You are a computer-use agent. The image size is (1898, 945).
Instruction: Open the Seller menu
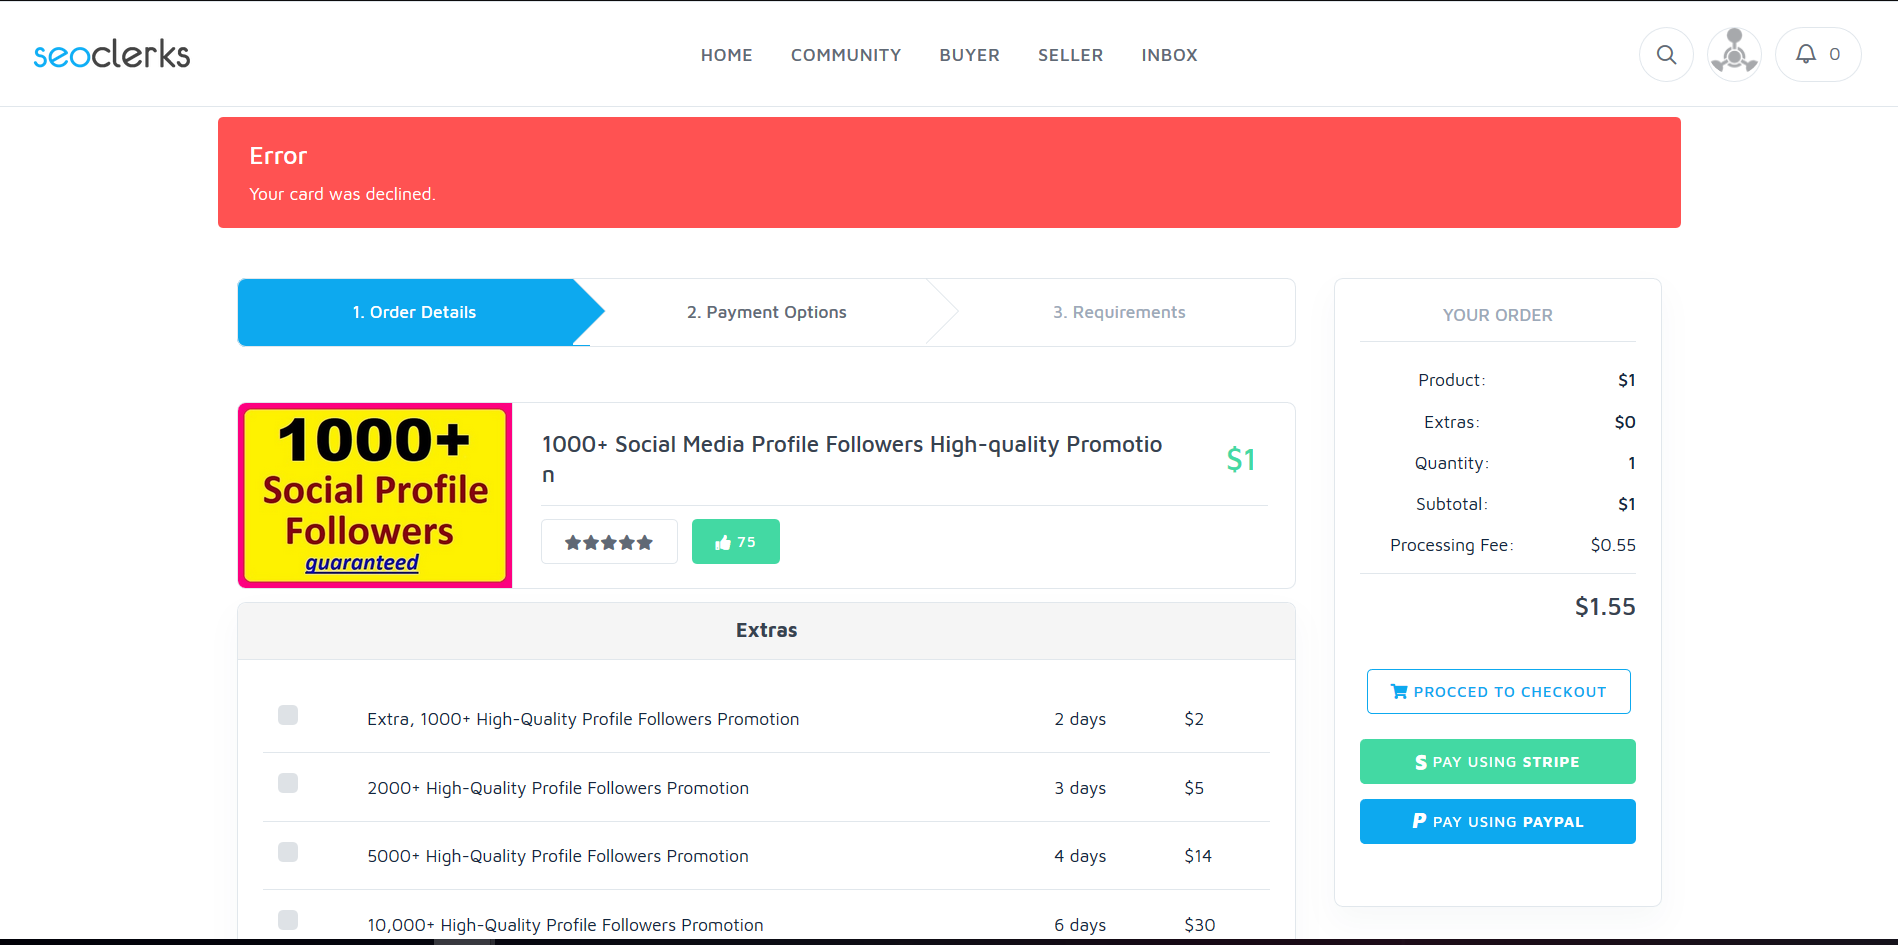pos(1071,55)
